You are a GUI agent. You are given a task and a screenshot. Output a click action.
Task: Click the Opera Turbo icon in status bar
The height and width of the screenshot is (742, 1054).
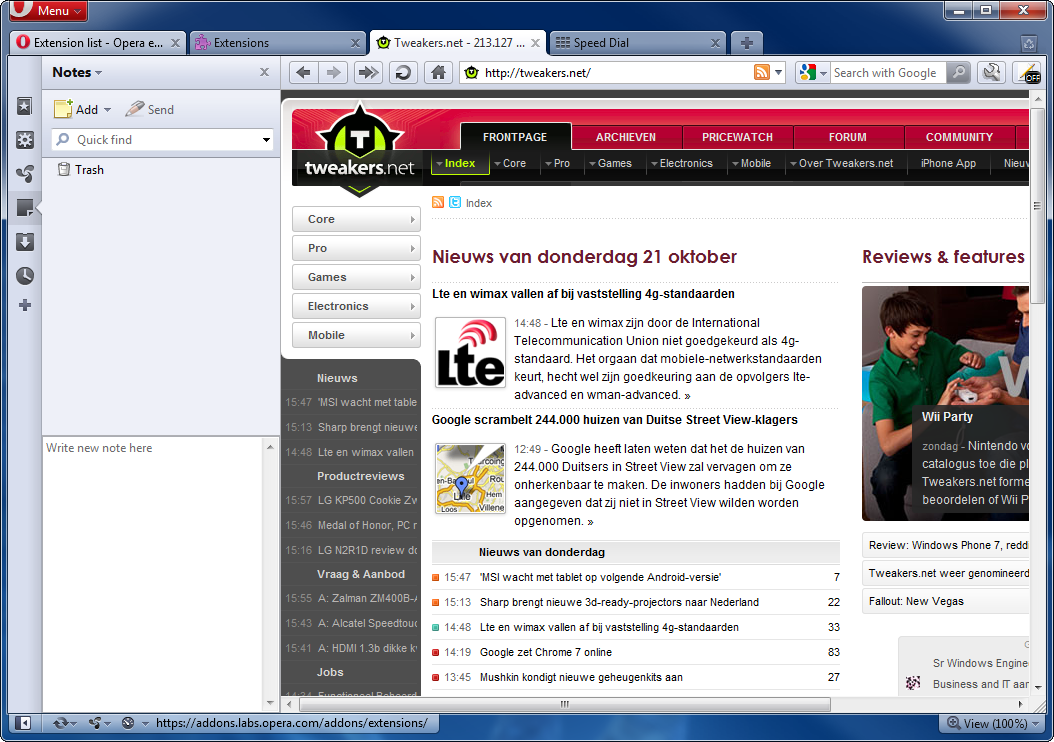pos(128,723)
